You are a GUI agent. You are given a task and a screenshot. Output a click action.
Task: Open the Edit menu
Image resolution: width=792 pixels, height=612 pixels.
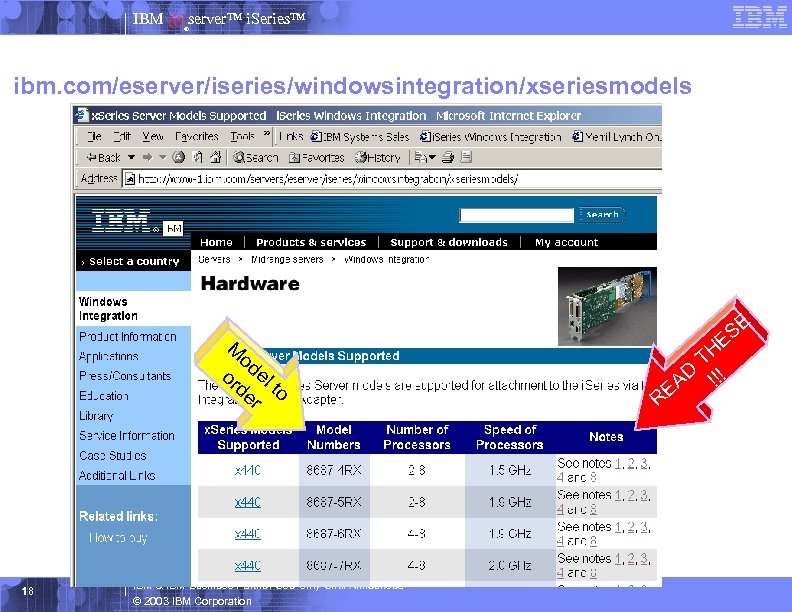click(x=122, y=136)
